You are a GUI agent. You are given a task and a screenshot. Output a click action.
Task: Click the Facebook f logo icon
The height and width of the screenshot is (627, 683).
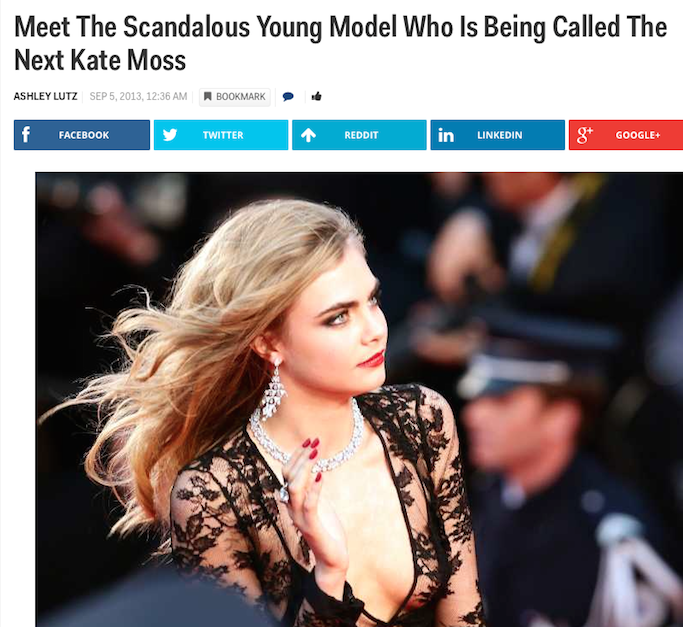(26, 135)
